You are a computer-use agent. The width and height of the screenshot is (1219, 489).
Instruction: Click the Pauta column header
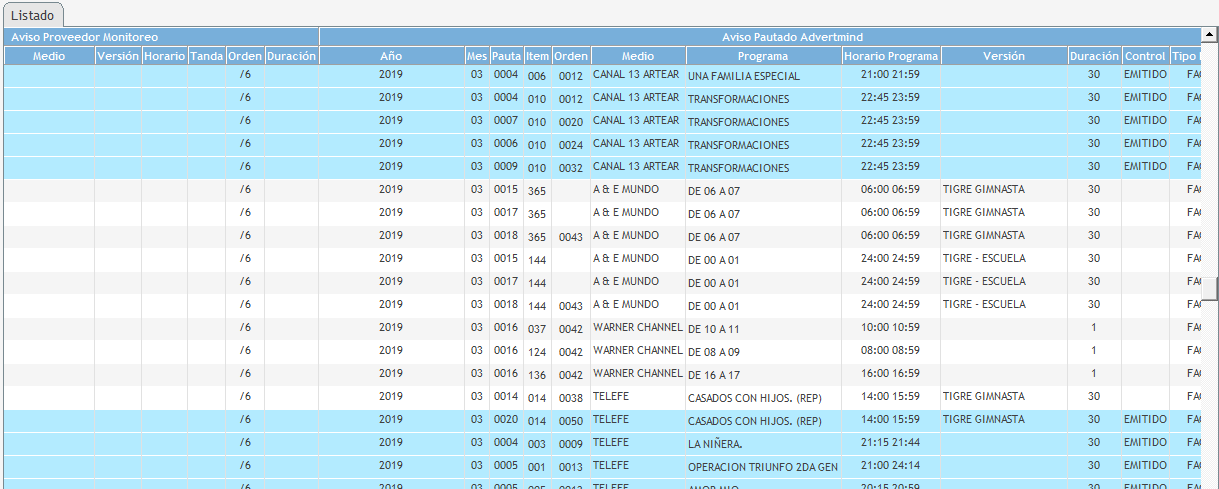click(x=506, y=56)
